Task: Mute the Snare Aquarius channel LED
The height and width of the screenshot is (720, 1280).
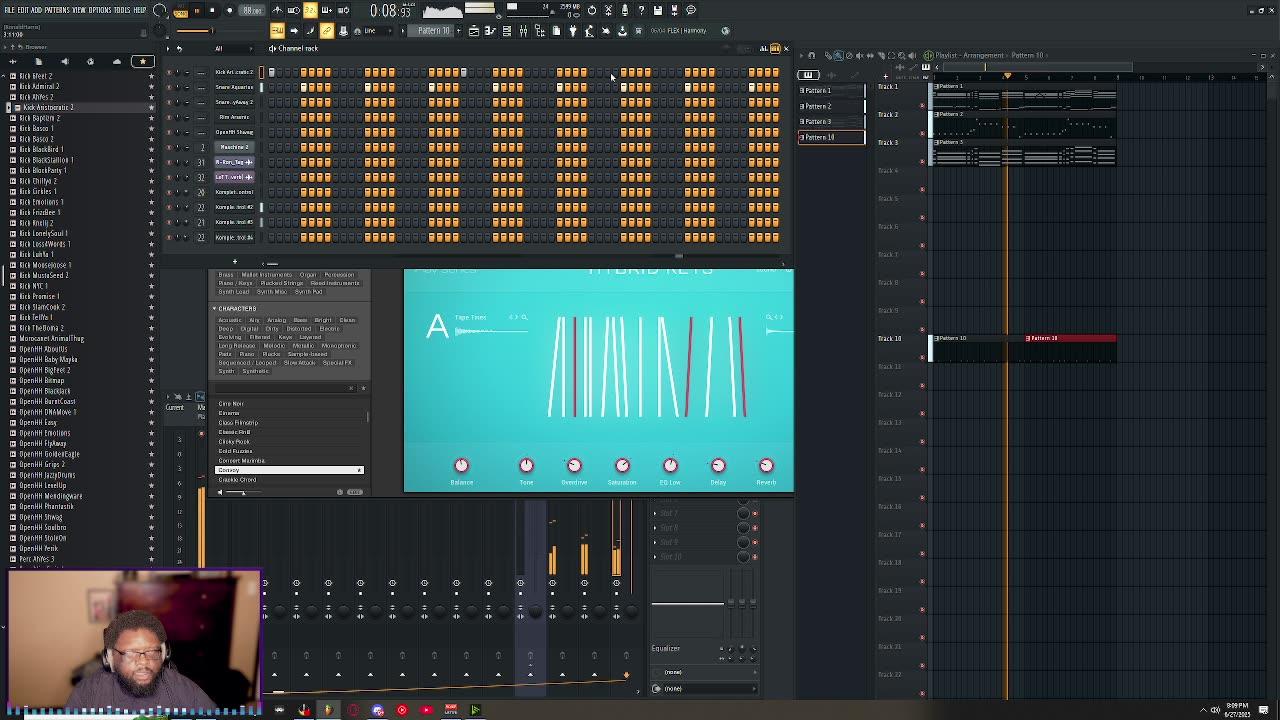Action: (169, 87)
